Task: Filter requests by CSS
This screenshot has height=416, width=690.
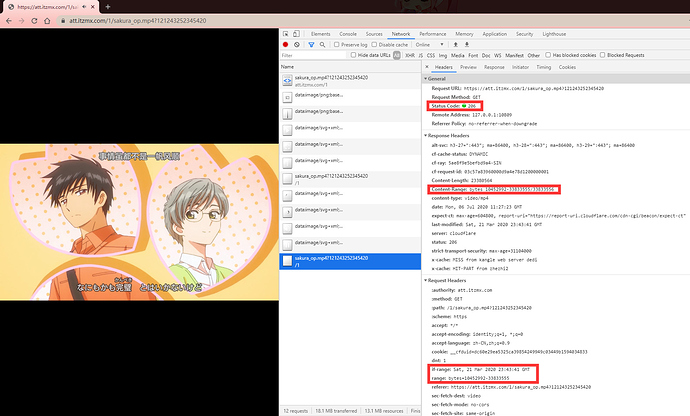Action: coord(431,55)
